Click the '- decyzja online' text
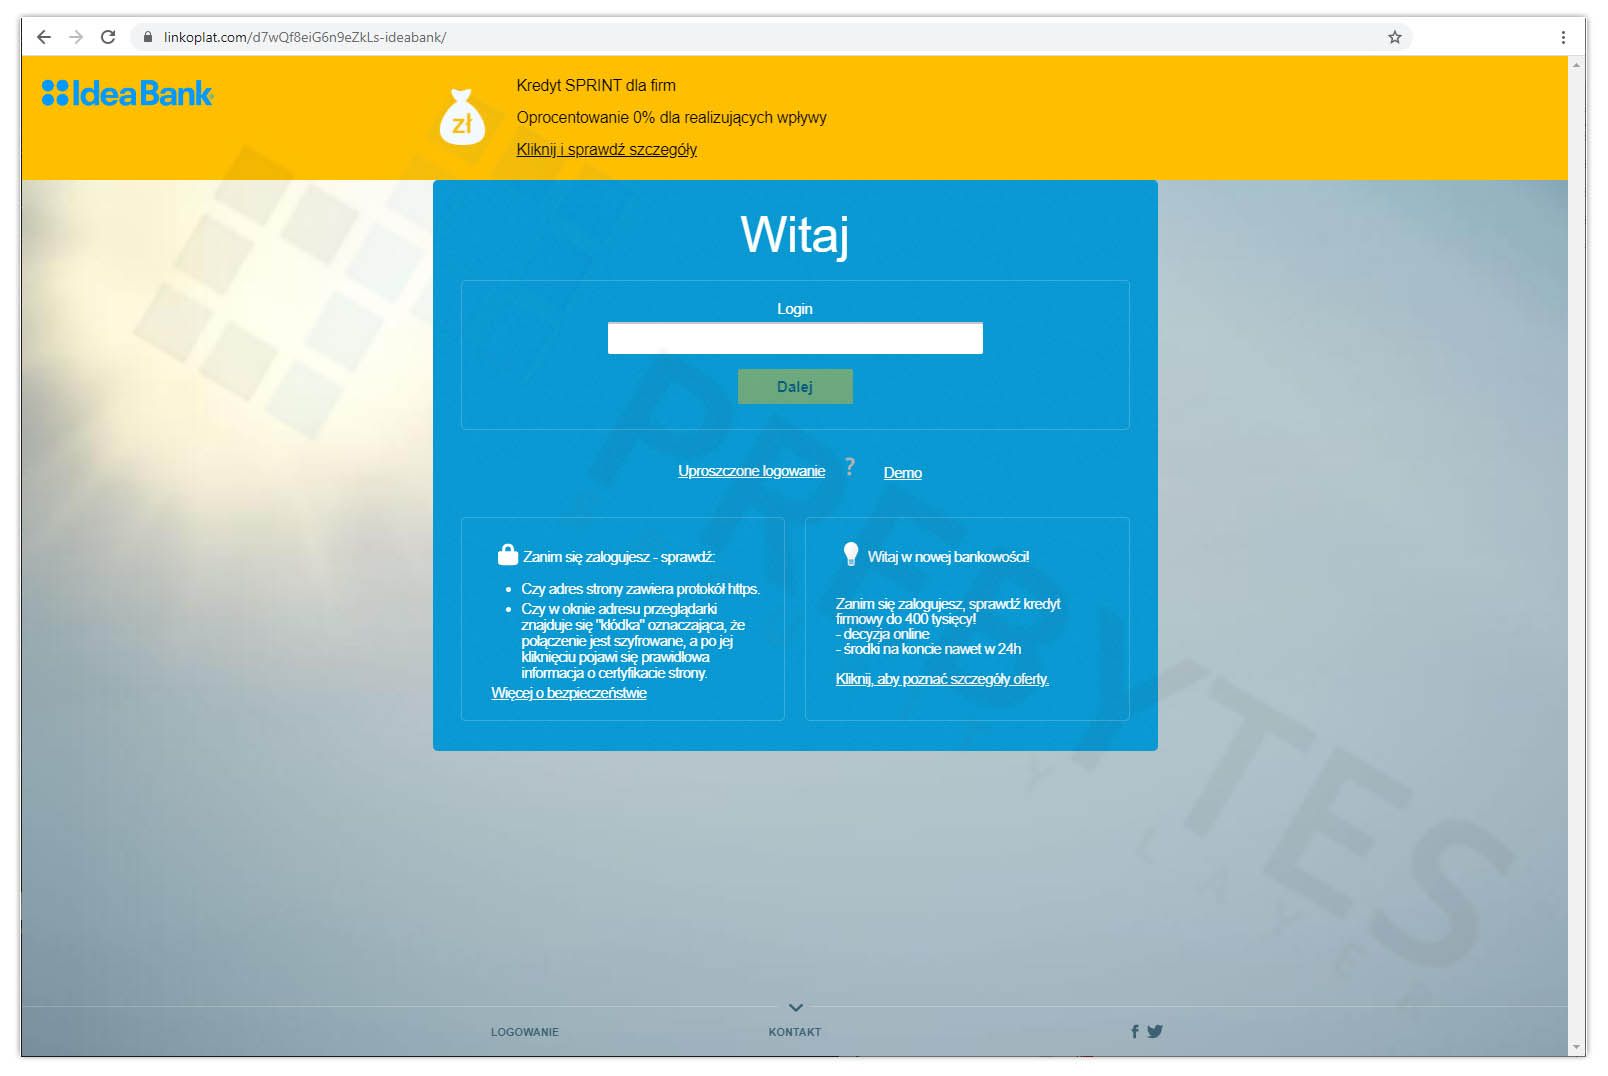 tap(882, 634)
